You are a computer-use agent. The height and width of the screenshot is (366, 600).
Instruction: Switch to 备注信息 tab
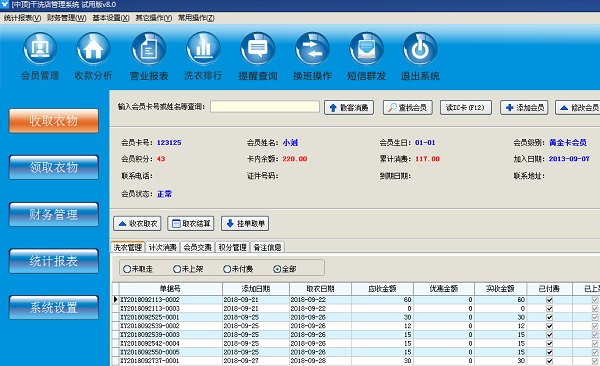tap(267, 247)
